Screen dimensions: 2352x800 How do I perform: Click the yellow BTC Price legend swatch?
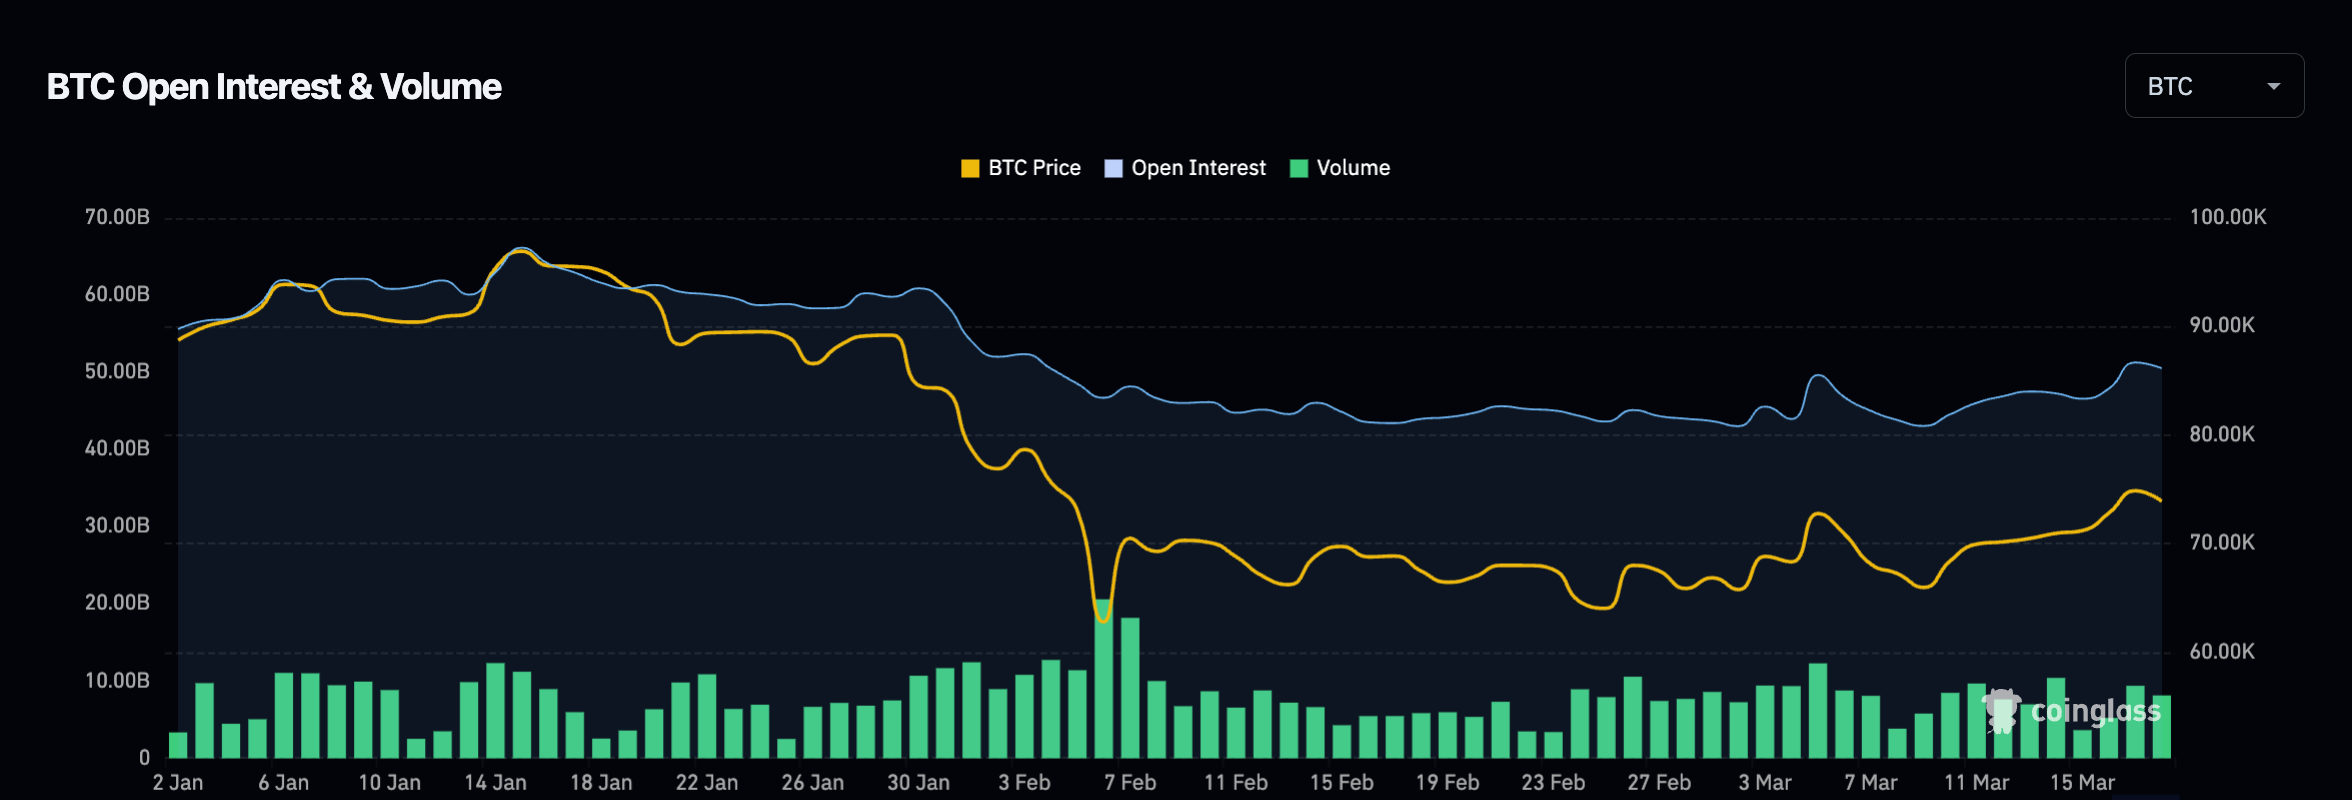coord(969,169)
